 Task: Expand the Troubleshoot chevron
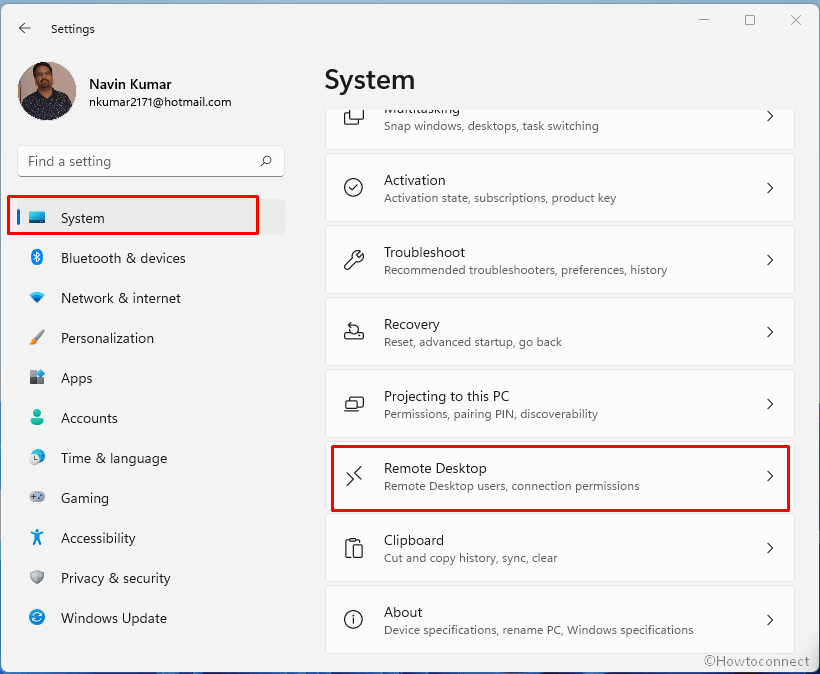(x=770, y=260)
